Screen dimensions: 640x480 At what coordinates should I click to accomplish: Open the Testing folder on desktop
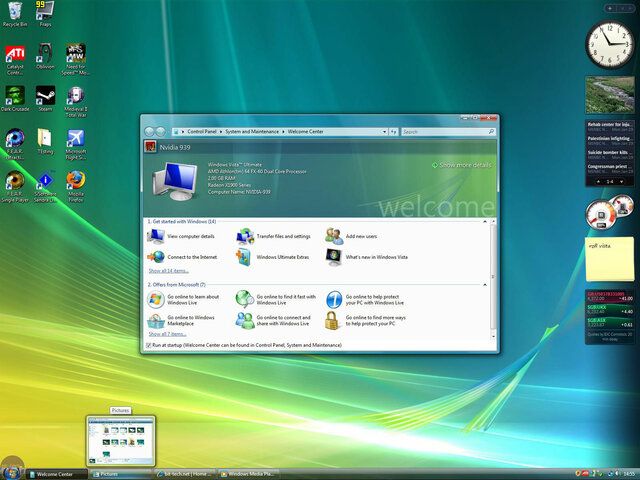(45, 142)
